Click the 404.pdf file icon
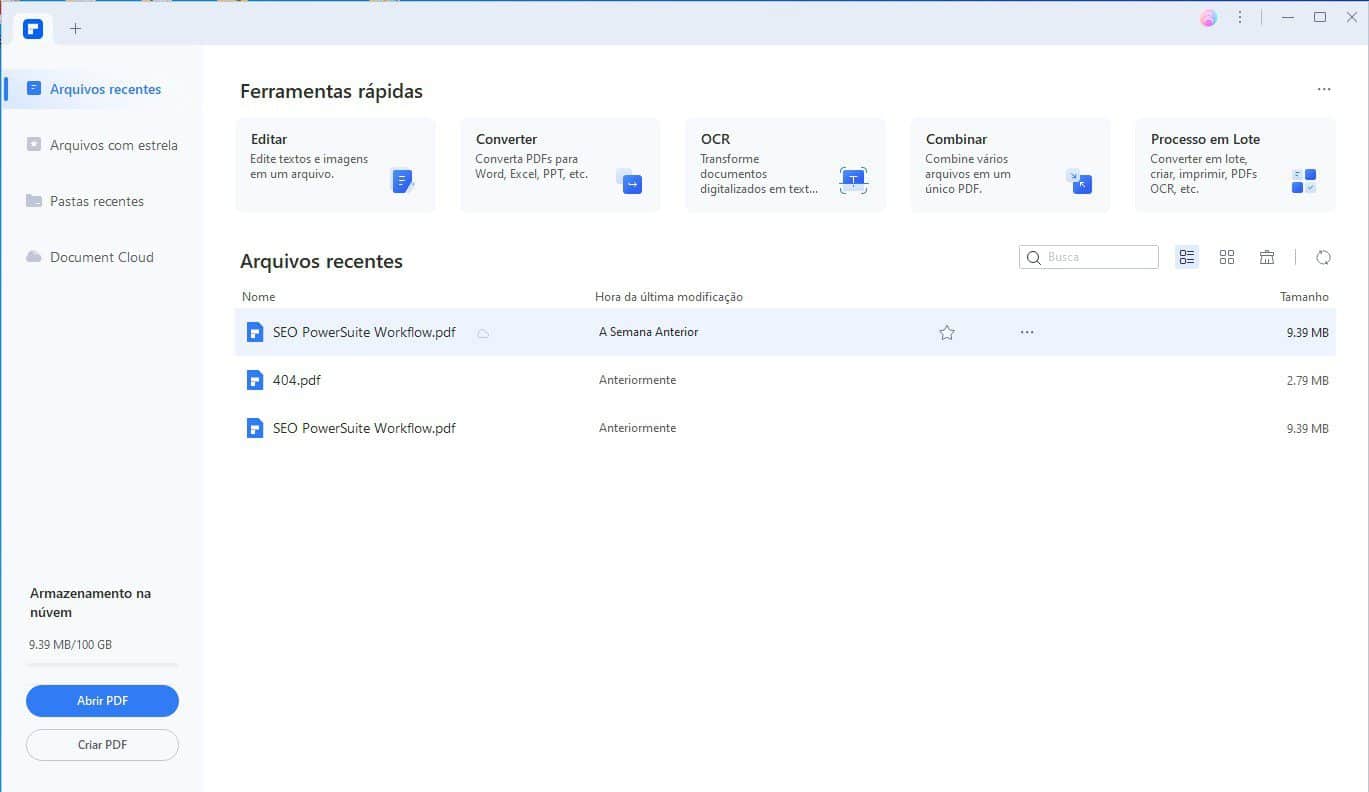Viewport: 1369px width, 792px height. click(255, 380)
